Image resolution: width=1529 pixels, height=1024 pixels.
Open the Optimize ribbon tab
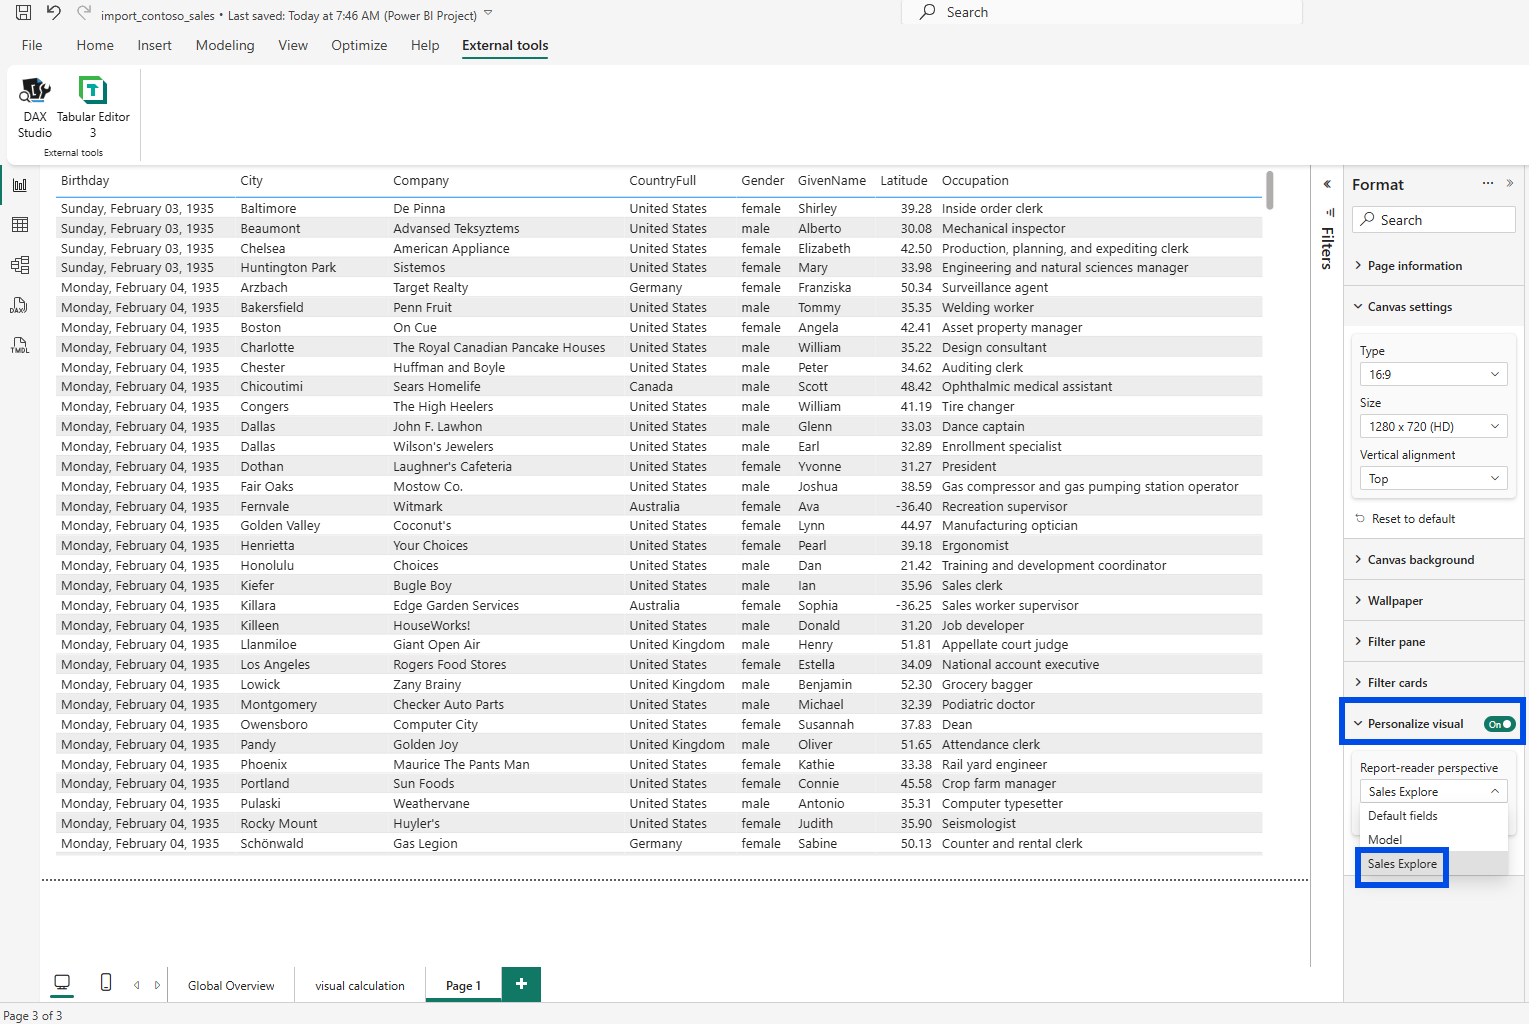pos(359,45)
